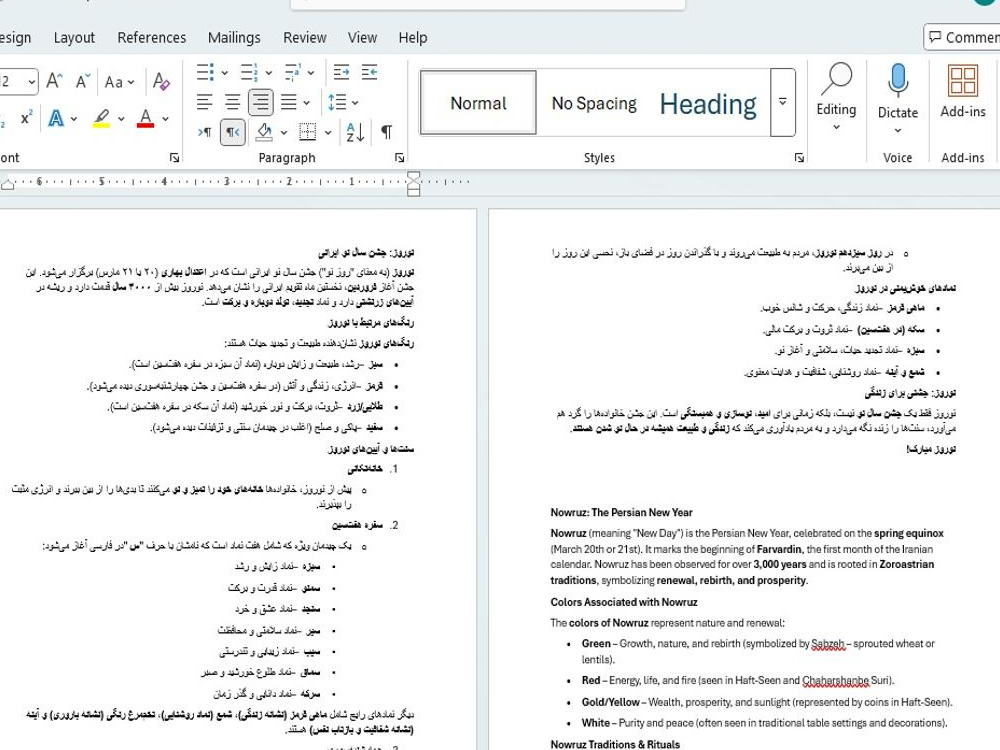Insert a bulleted list via the Bullets icon
Viewport: 1000px width, 750px height.
205,72
